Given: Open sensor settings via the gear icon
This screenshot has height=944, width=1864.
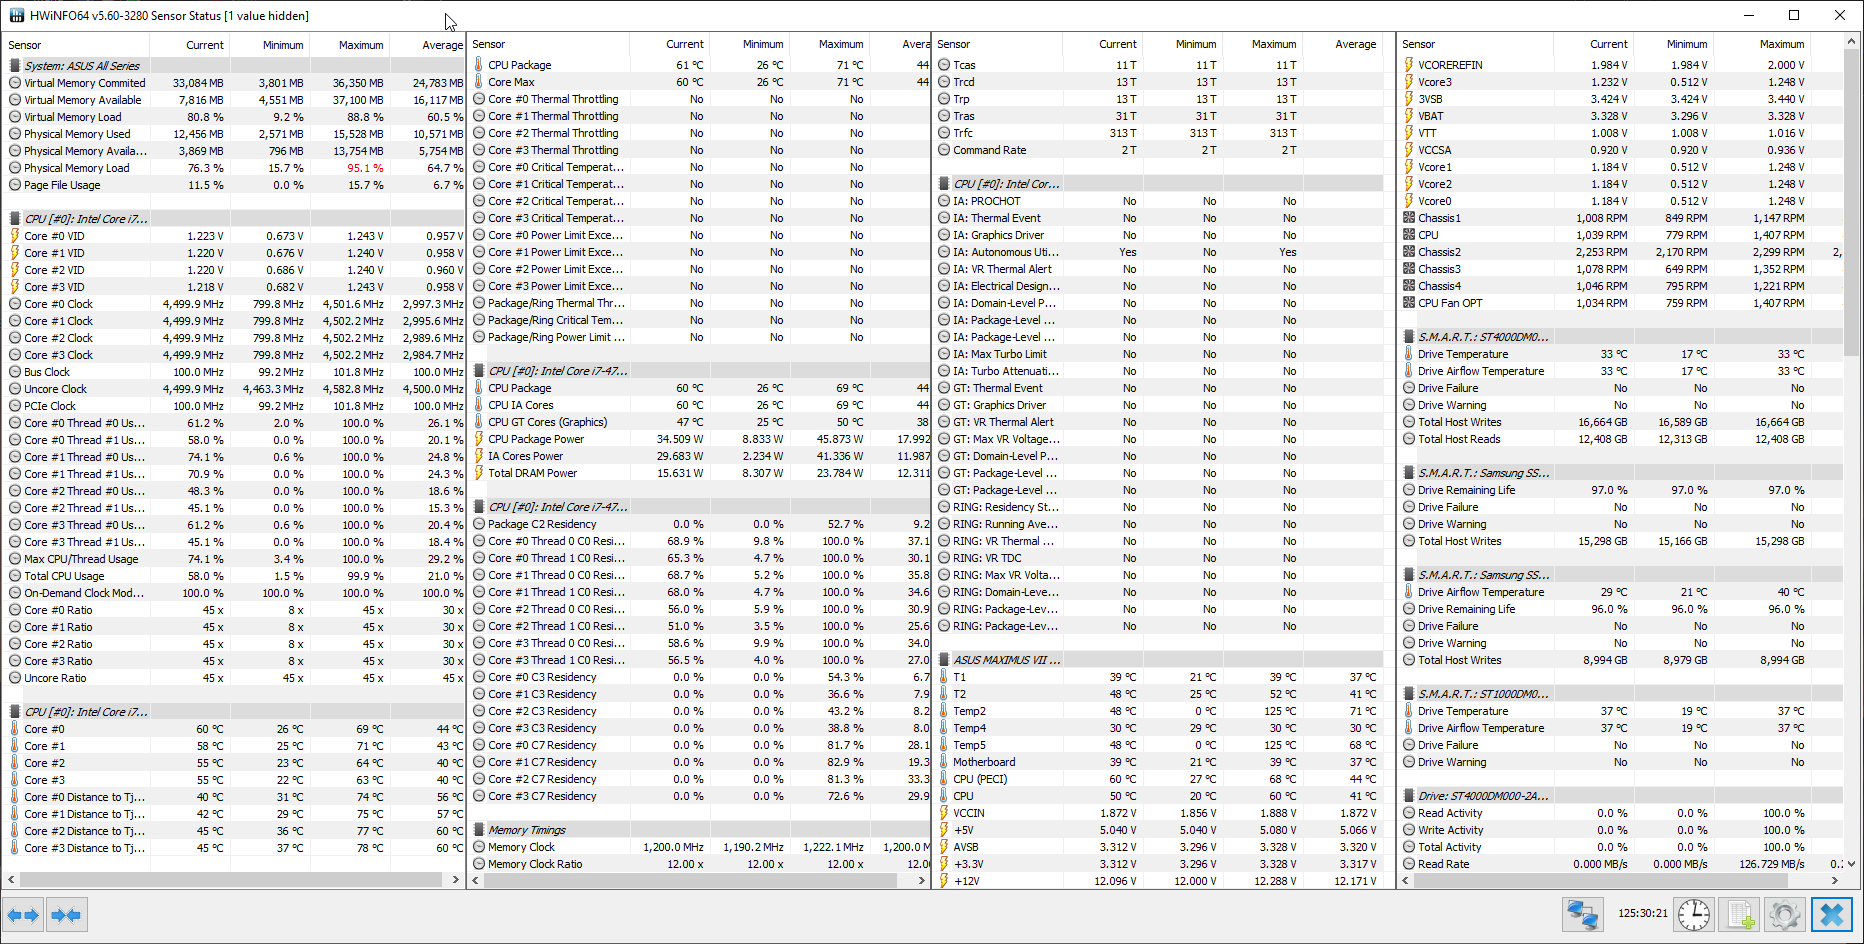Looking at the screenshot, I should tap(1784, 915).
